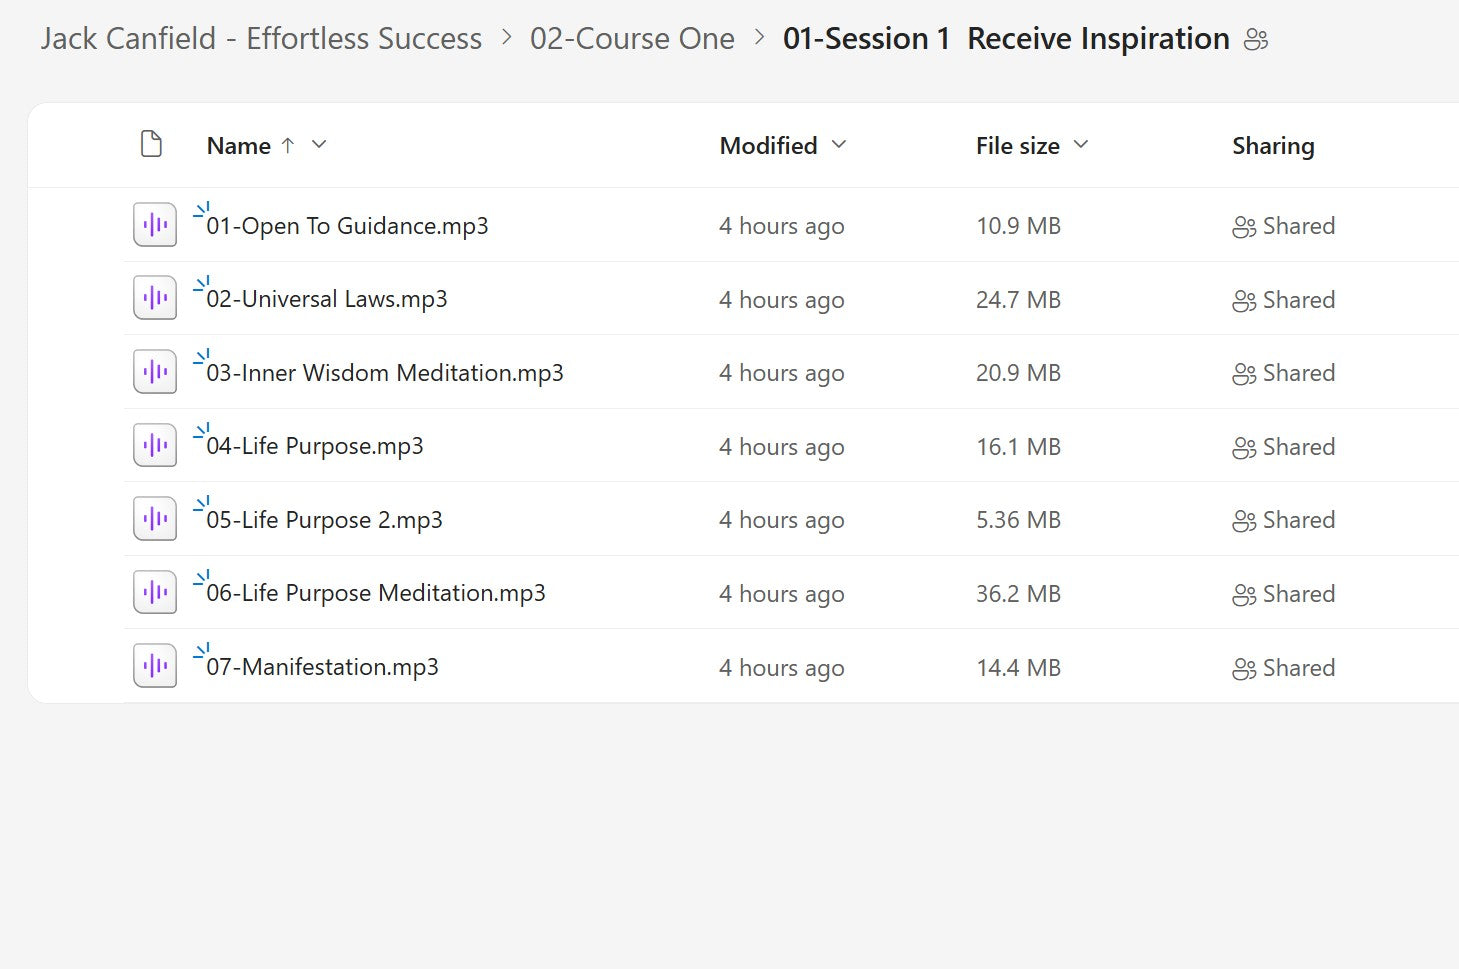Open 06-Life Purpose Meditation.mp3
The image size is (1459, 969).
pos(376,593)
